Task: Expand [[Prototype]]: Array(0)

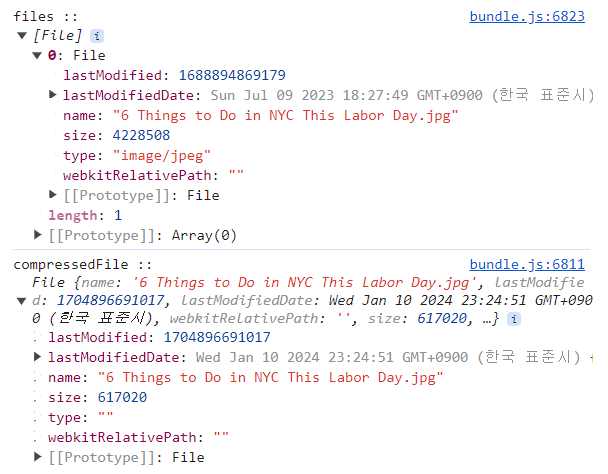Action: tap(38, 234)
